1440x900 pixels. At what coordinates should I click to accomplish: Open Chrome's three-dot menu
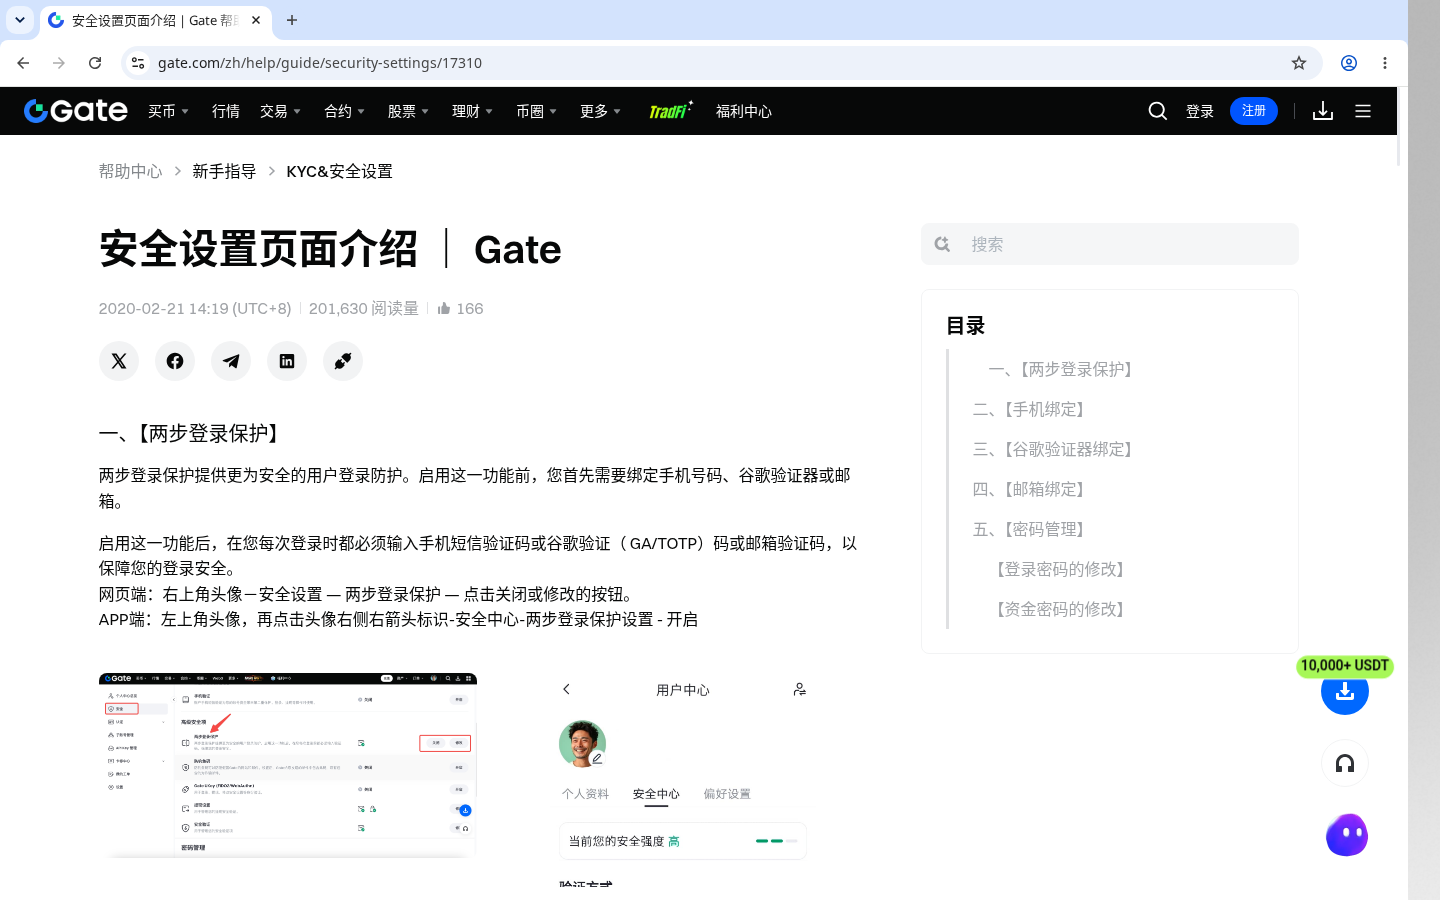[x=1385, y=63]
